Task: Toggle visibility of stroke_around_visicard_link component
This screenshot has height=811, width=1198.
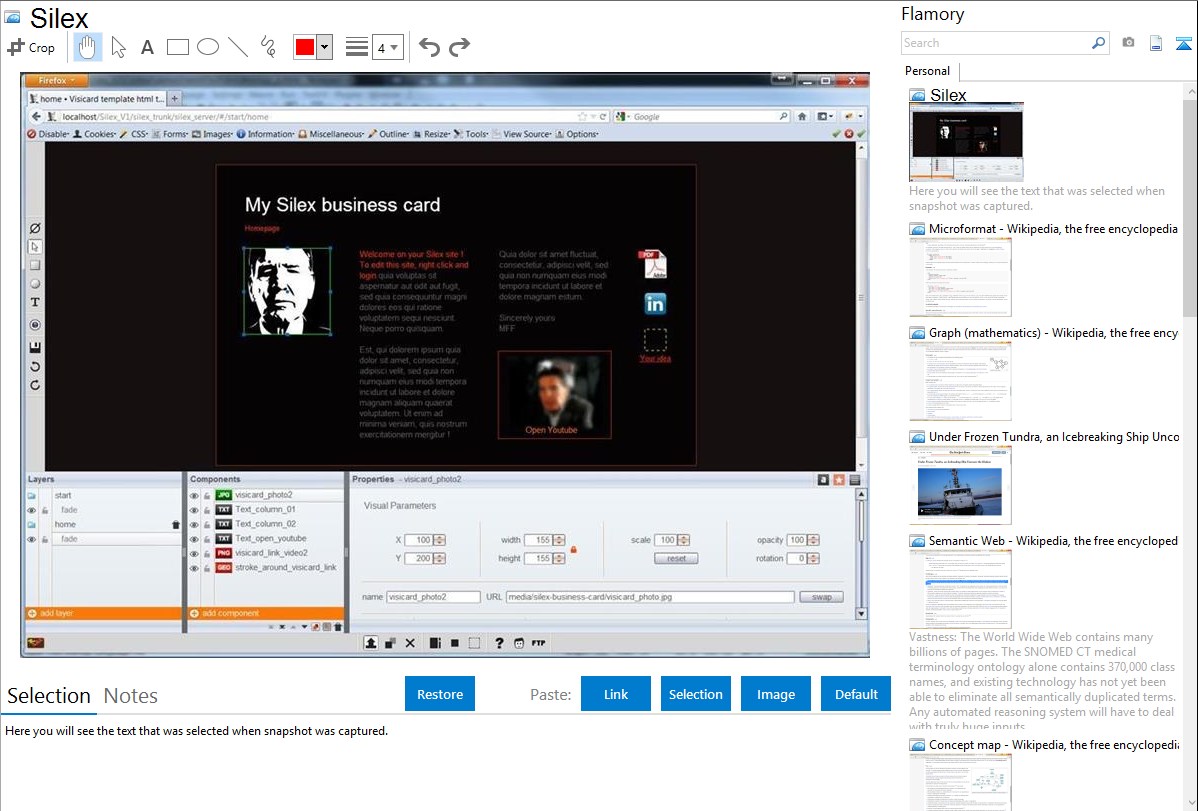Action: coord(194,569)
